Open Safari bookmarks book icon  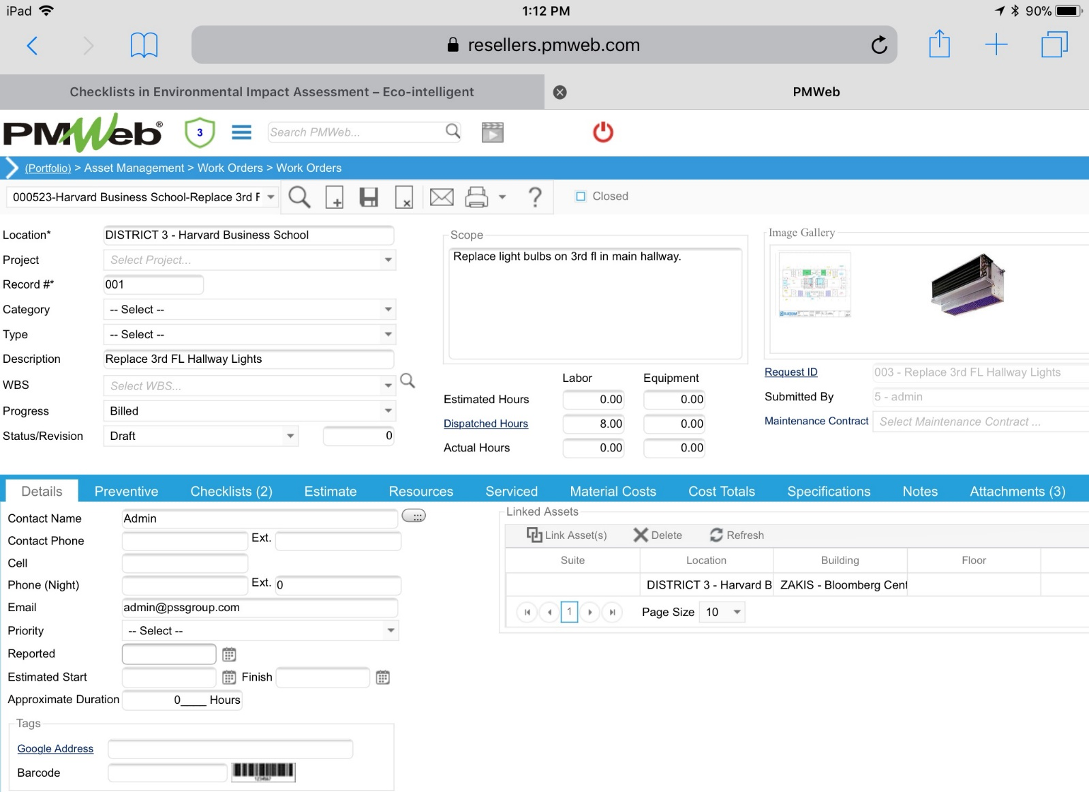144,46
